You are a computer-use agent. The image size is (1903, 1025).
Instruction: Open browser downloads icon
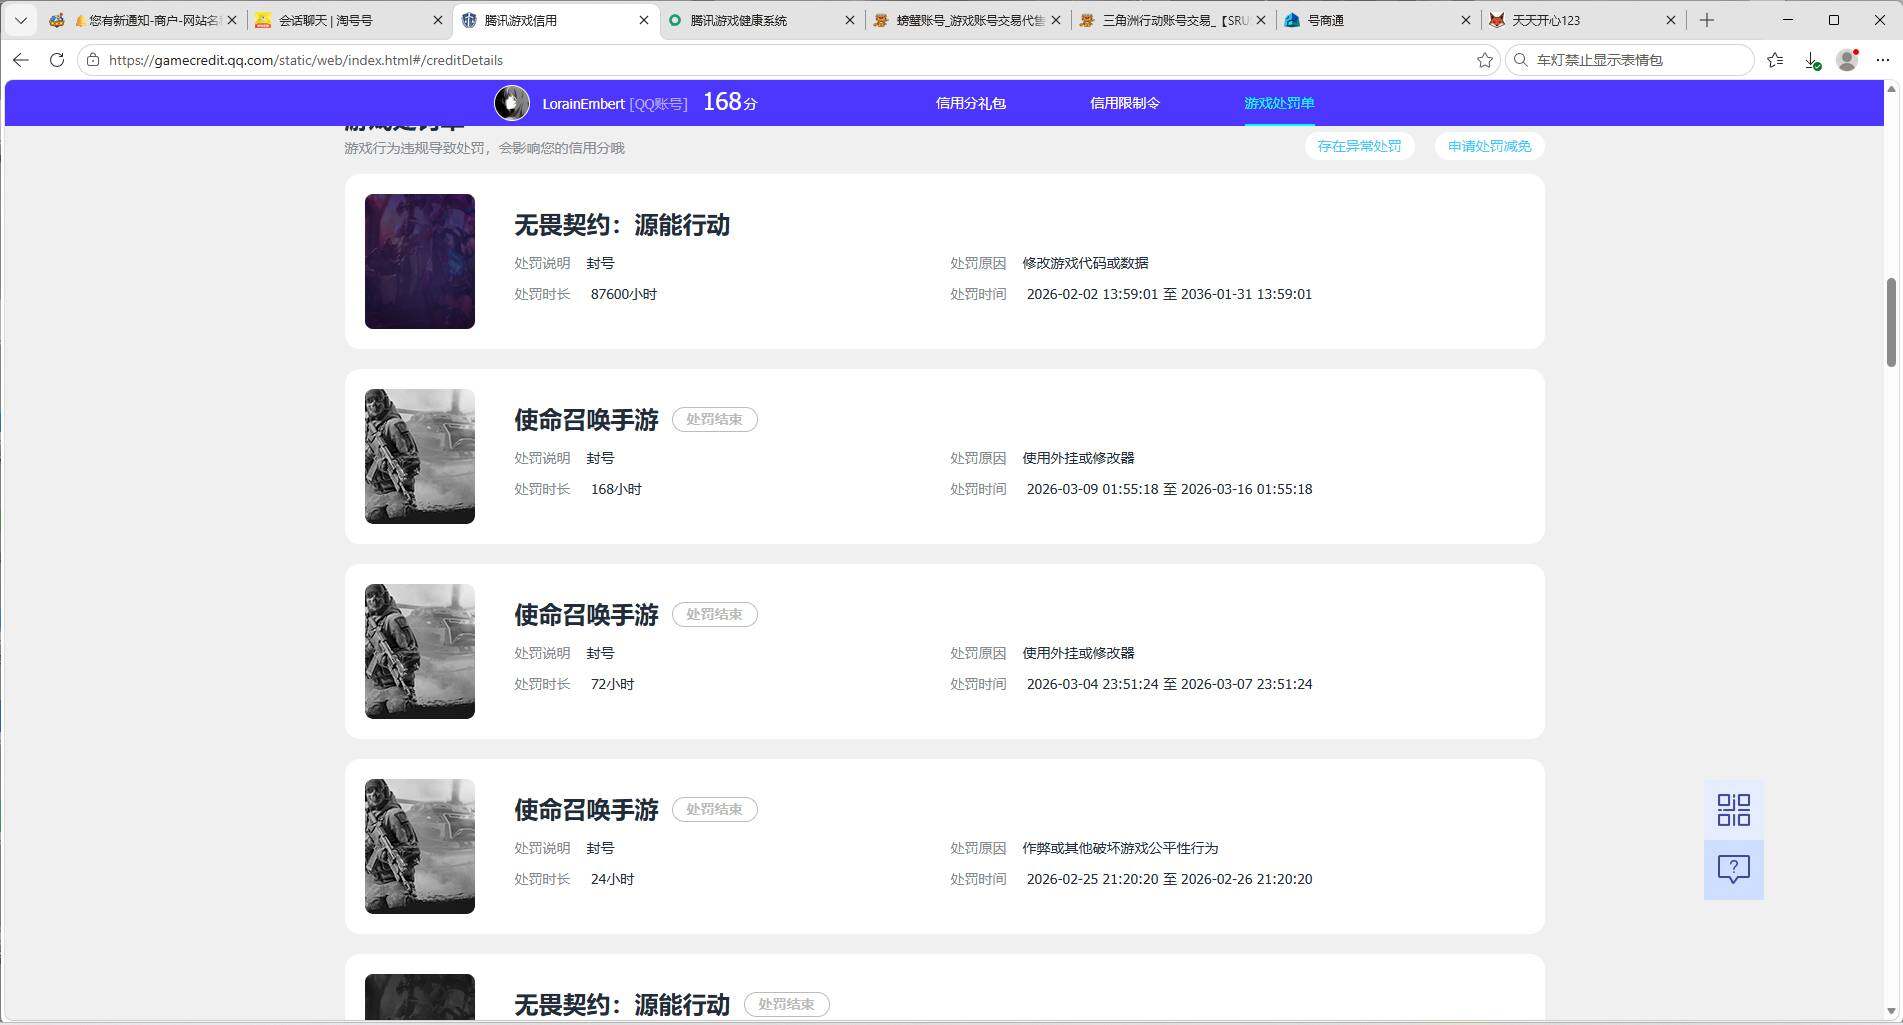click(x=1812, y=60)
